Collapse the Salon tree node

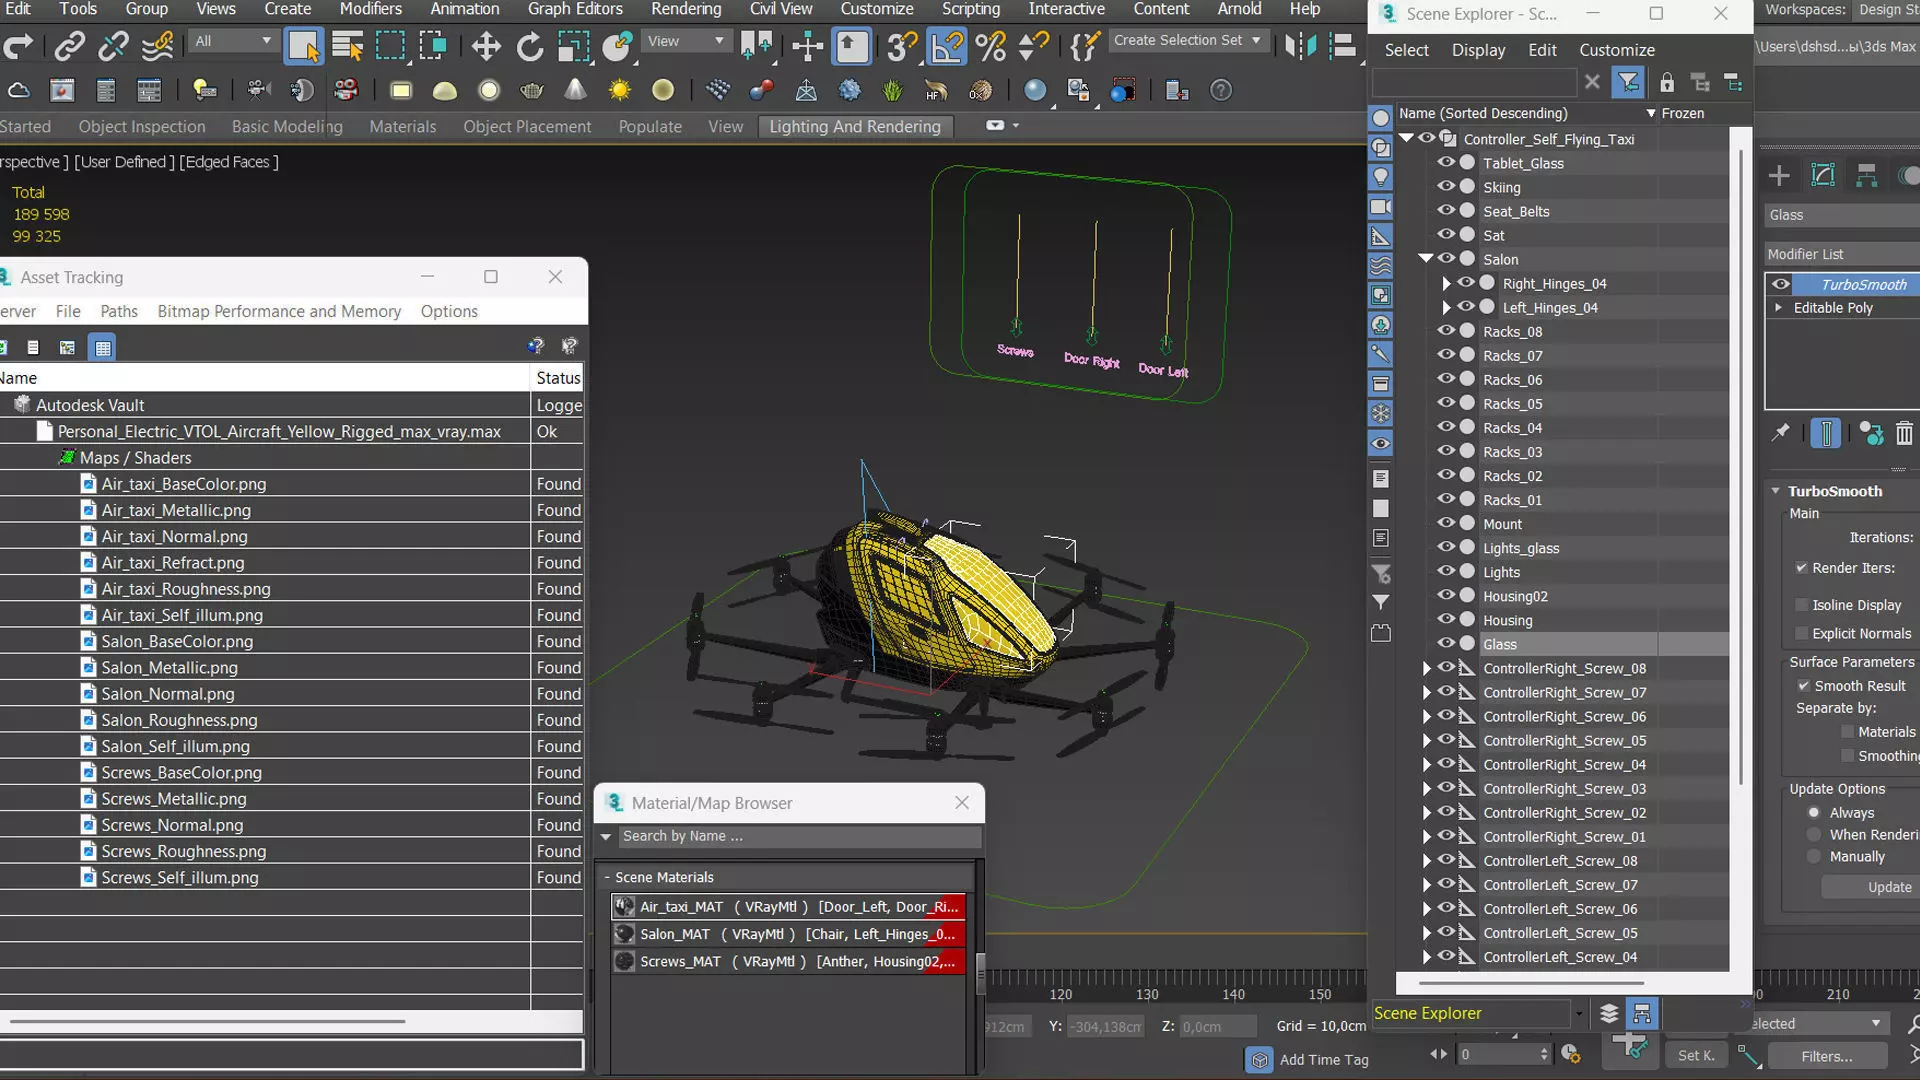coord(1426,258)
